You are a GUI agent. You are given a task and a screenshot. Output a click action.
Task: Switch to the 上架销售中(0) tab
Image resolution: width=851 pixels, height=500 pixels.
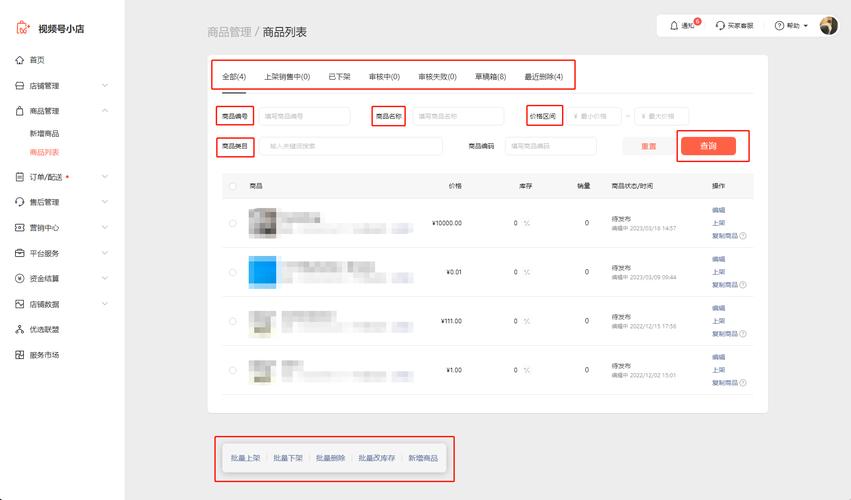point(287,77)
